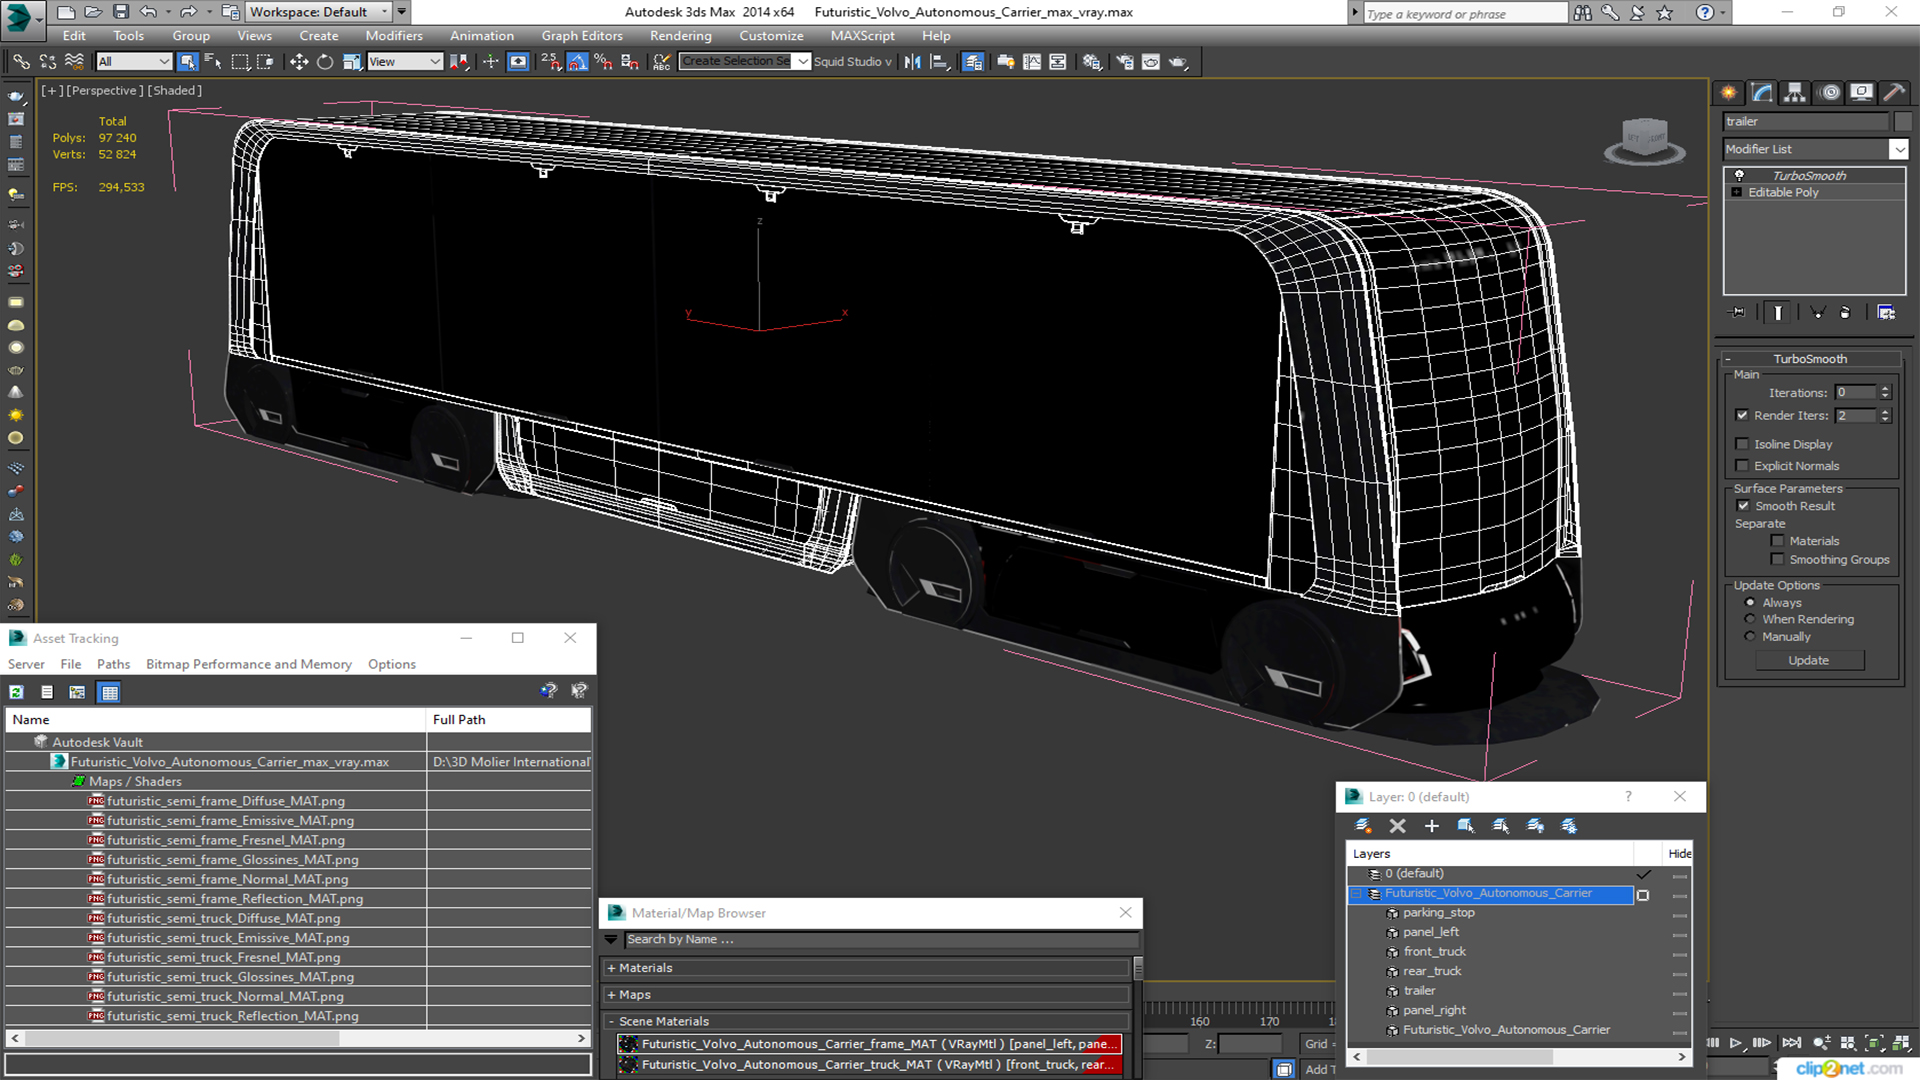Select the Always update option
The height and width of the screenshot is (1080, 1920).
pyautogui.click(x=1750, y=603)
